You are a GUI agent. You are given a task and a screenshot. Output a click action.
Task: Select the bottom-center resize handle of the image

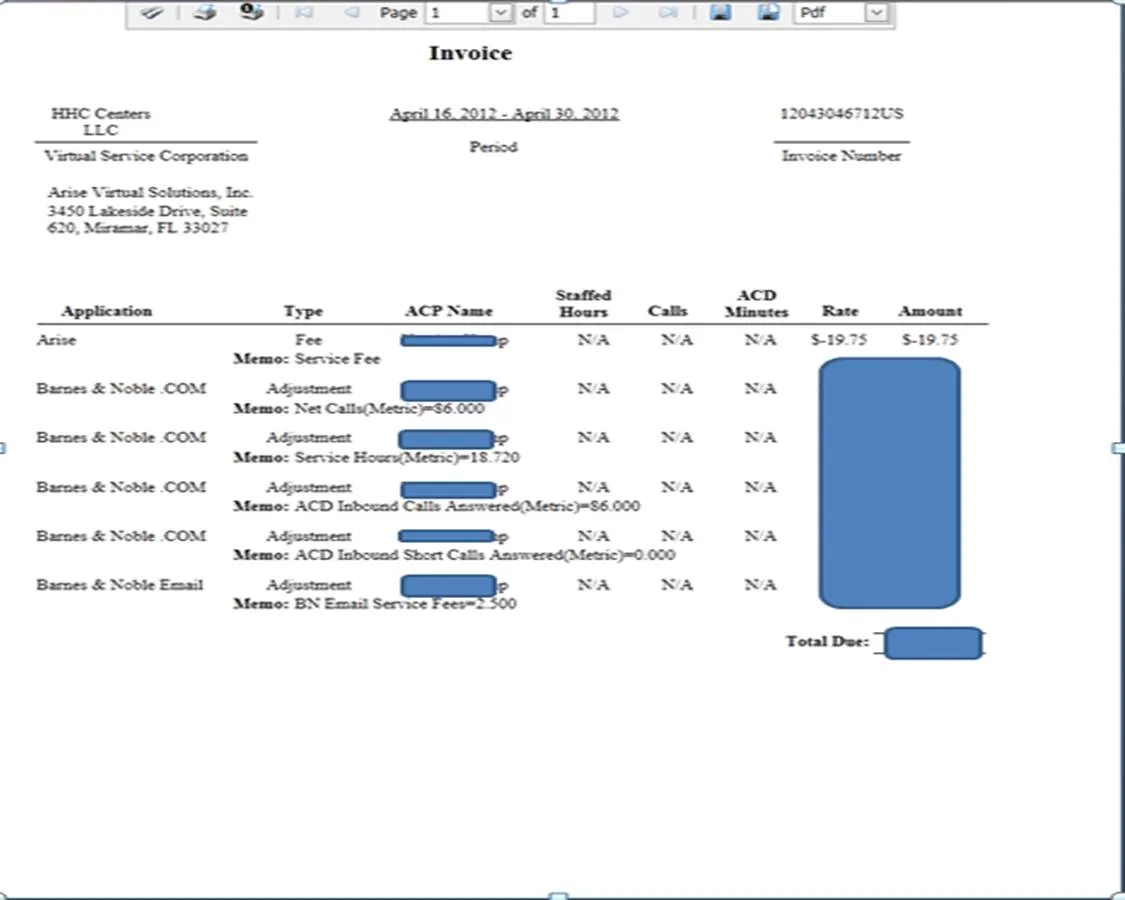coord(560,895)
